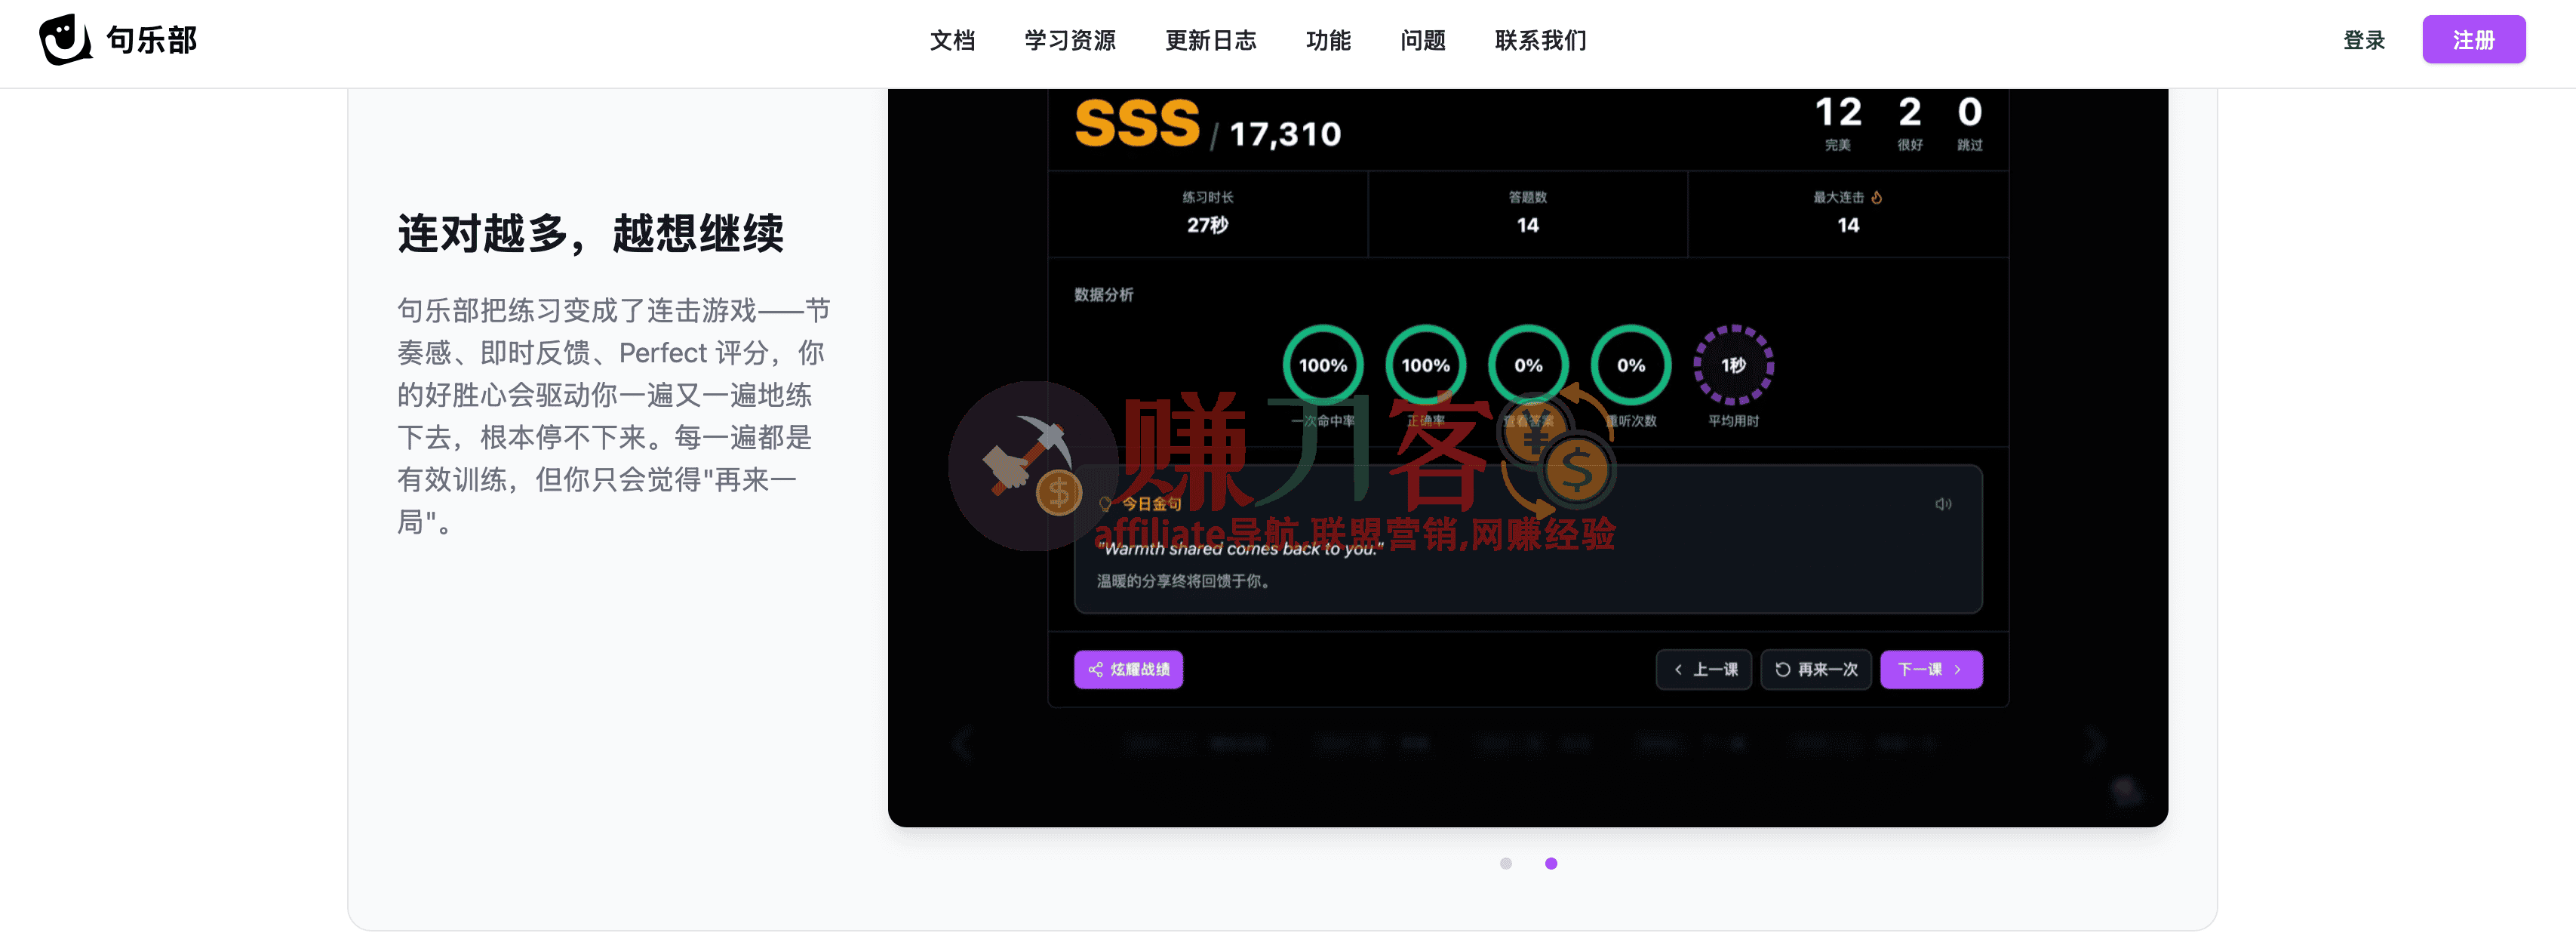Open the 学习资源 menu item
Viewport: 2576px width, 933px height.
[1069, 40]
